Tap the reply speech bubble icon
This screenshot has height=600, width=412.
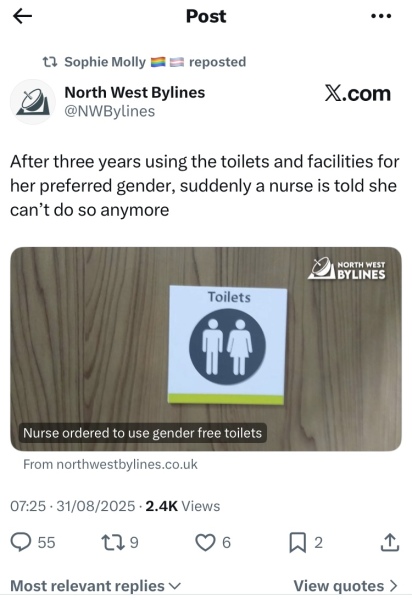tap(20, 543)
